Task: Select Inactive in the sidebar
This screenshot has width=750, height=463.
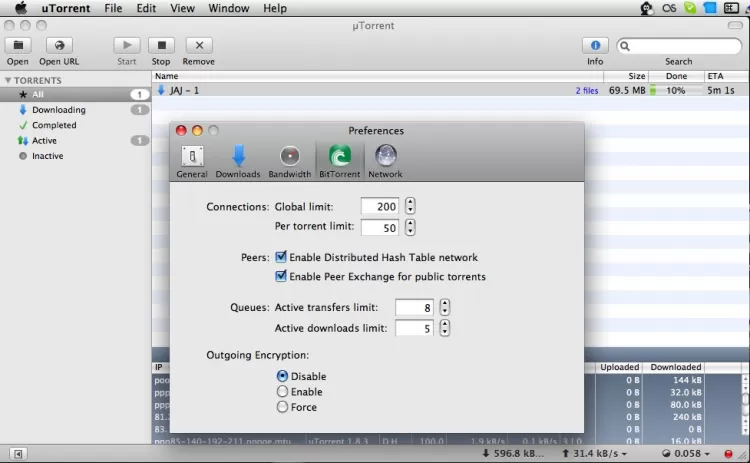Action: click(76, 155)
